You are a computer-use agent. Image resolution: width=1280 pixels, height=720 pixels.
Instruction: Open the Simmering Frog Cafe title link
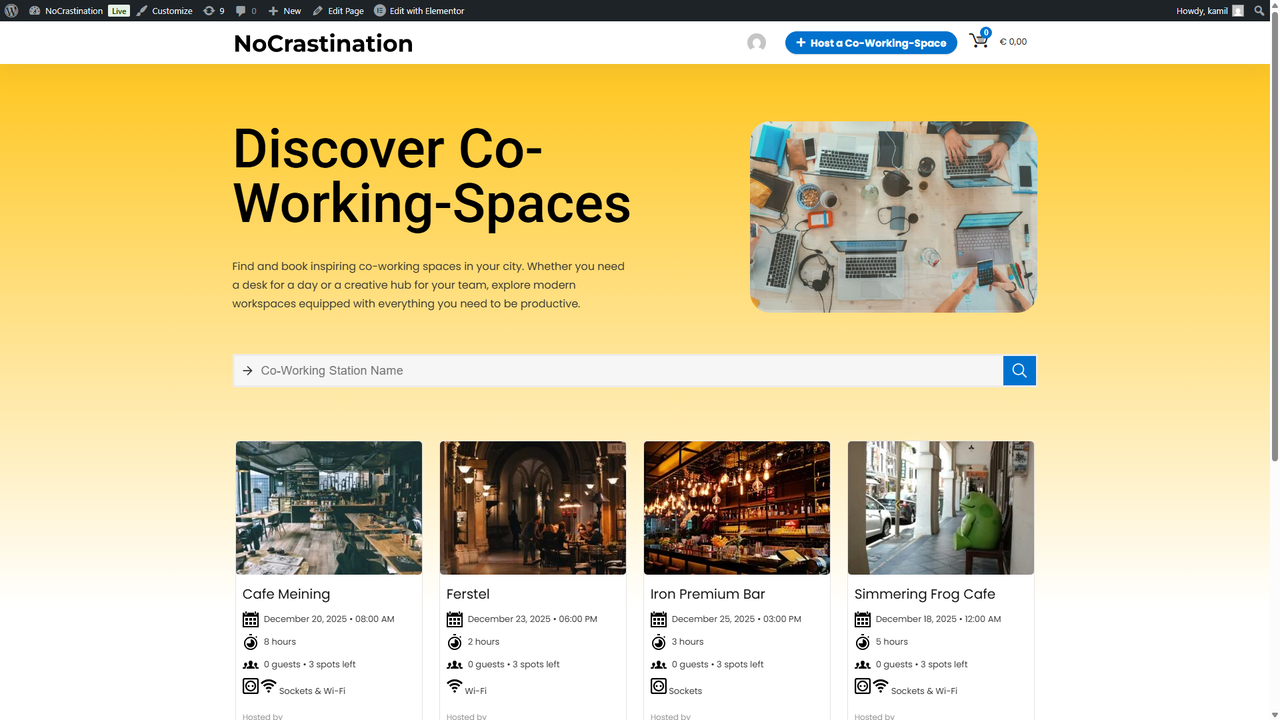coord(925,594)
